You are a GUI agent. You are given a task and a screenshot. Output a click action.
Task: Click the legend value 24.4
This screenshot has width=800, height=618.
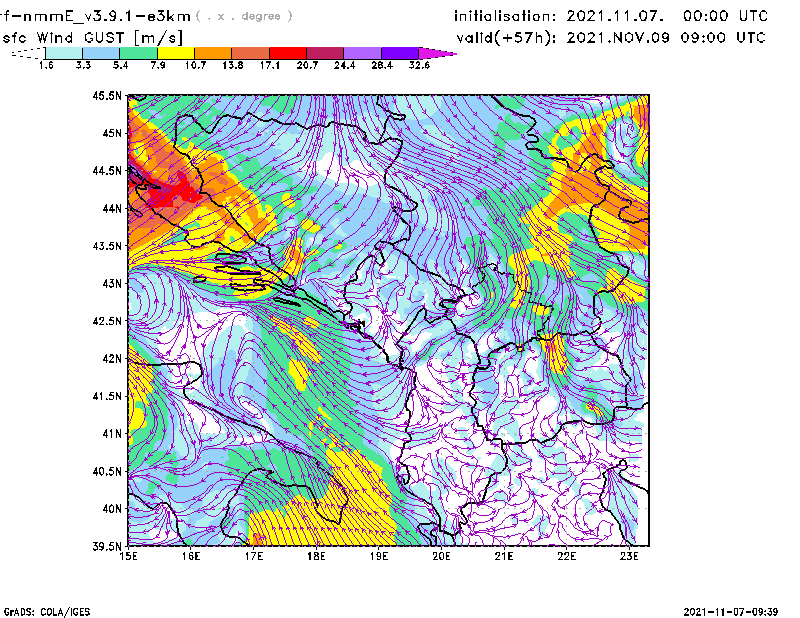click(344, 65)
